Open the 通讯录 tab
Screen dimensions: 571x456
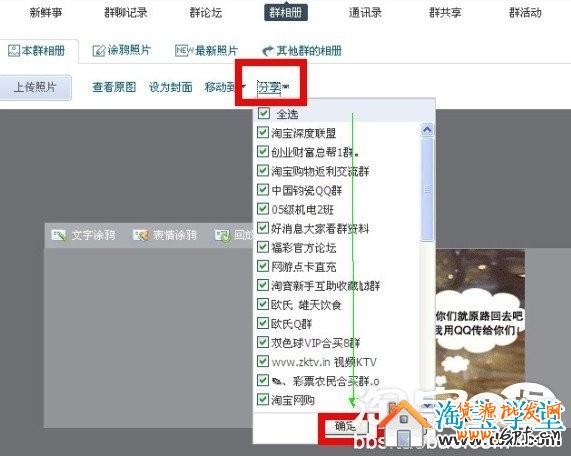tap(365, 13)
